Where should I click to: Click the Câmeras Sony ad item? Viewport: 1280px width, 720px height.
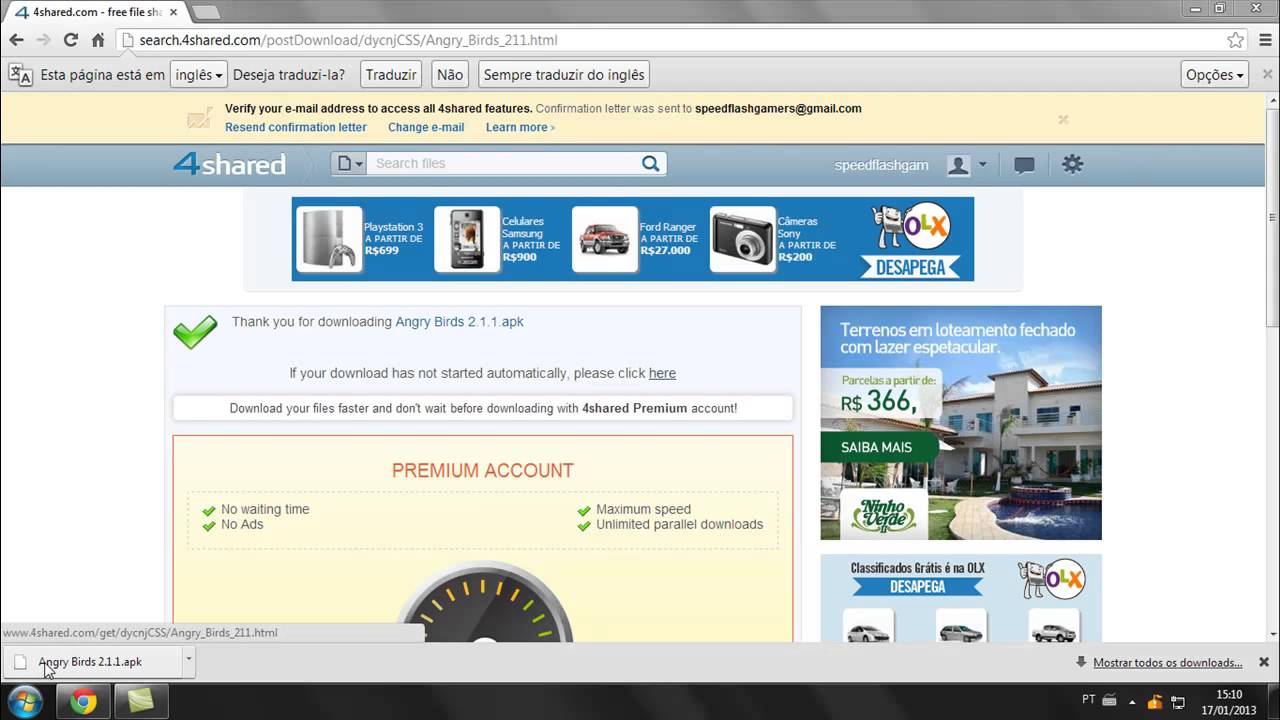coord(775,239)
